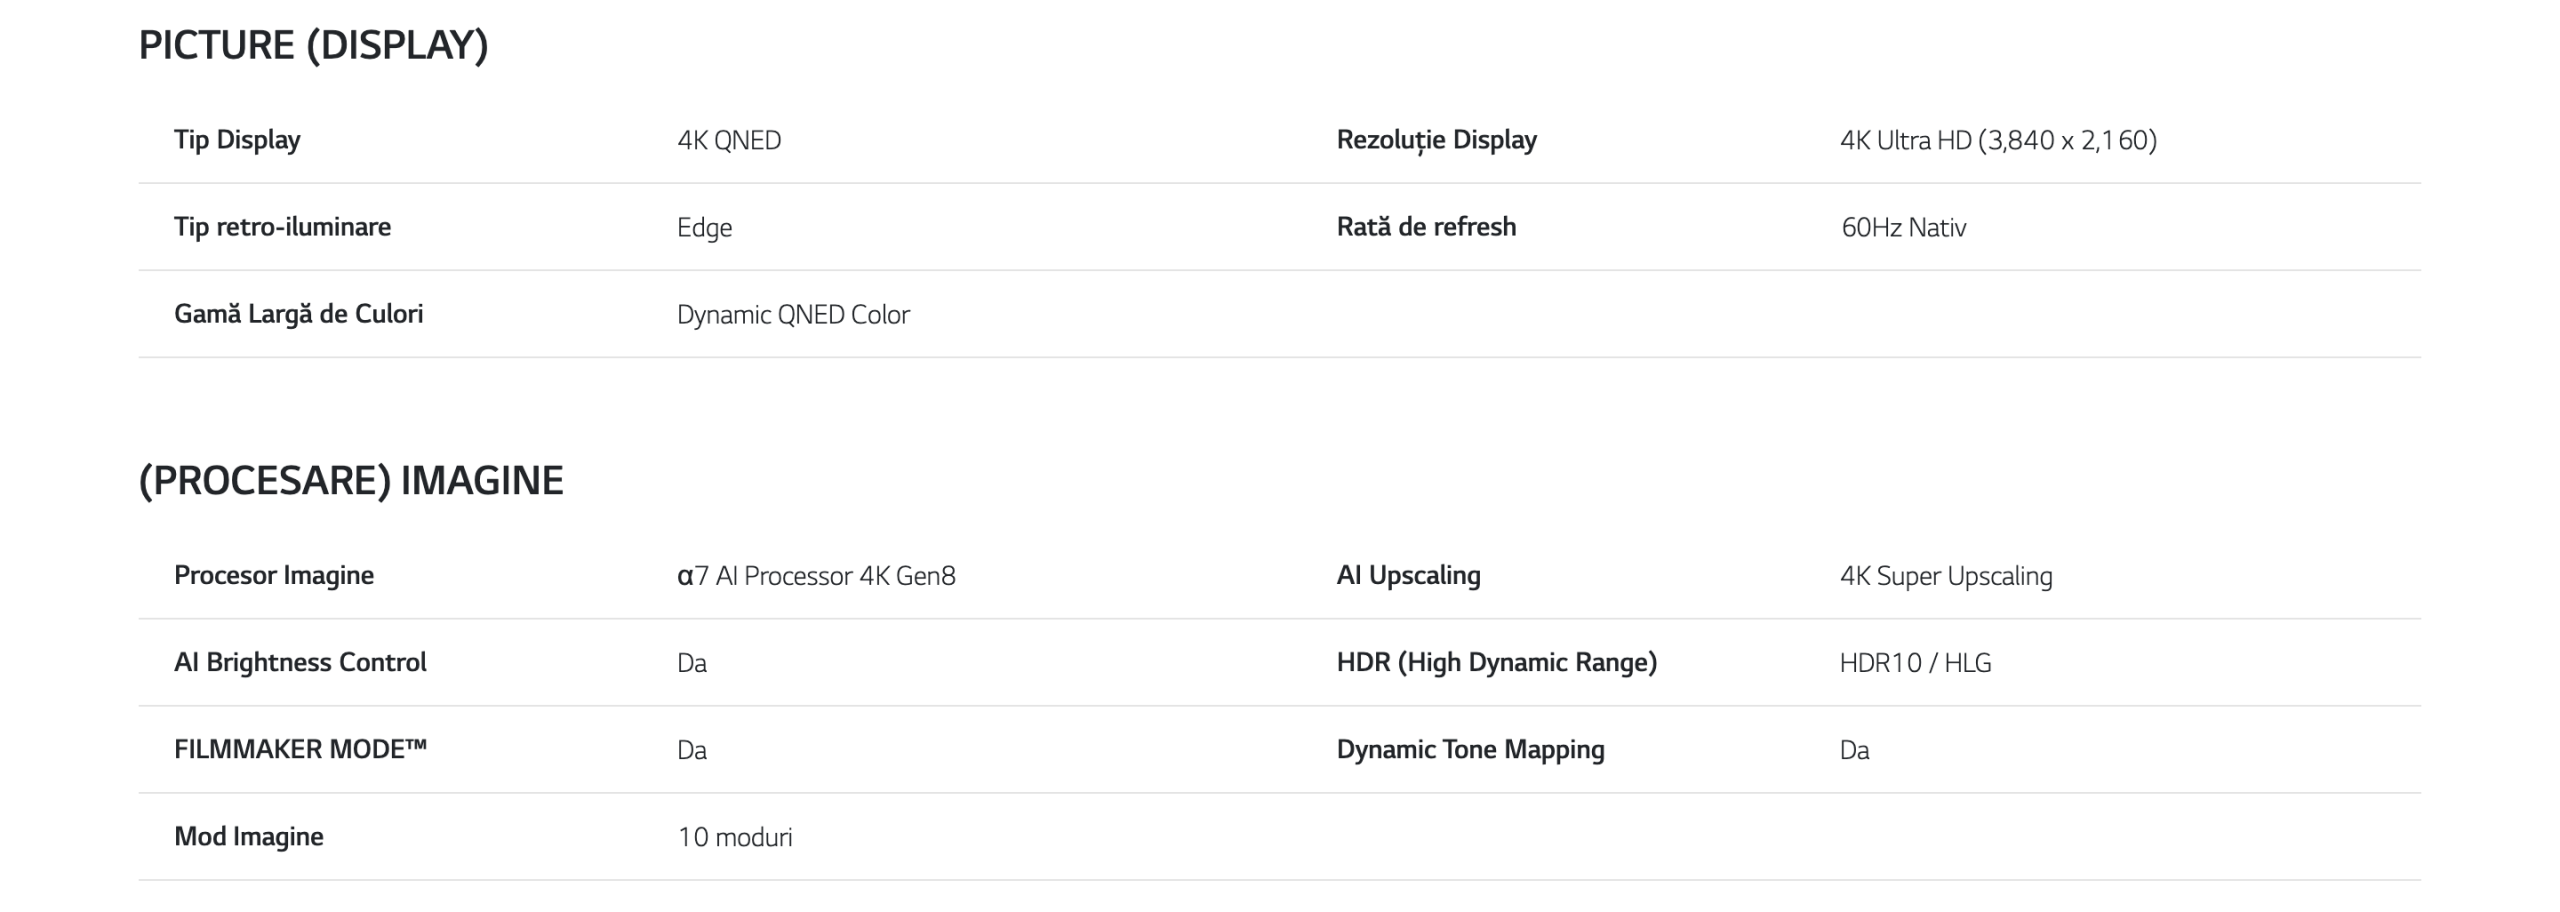Click the Tip retro-iluminare label
The image size is (2560, 912).
point(282,227)
